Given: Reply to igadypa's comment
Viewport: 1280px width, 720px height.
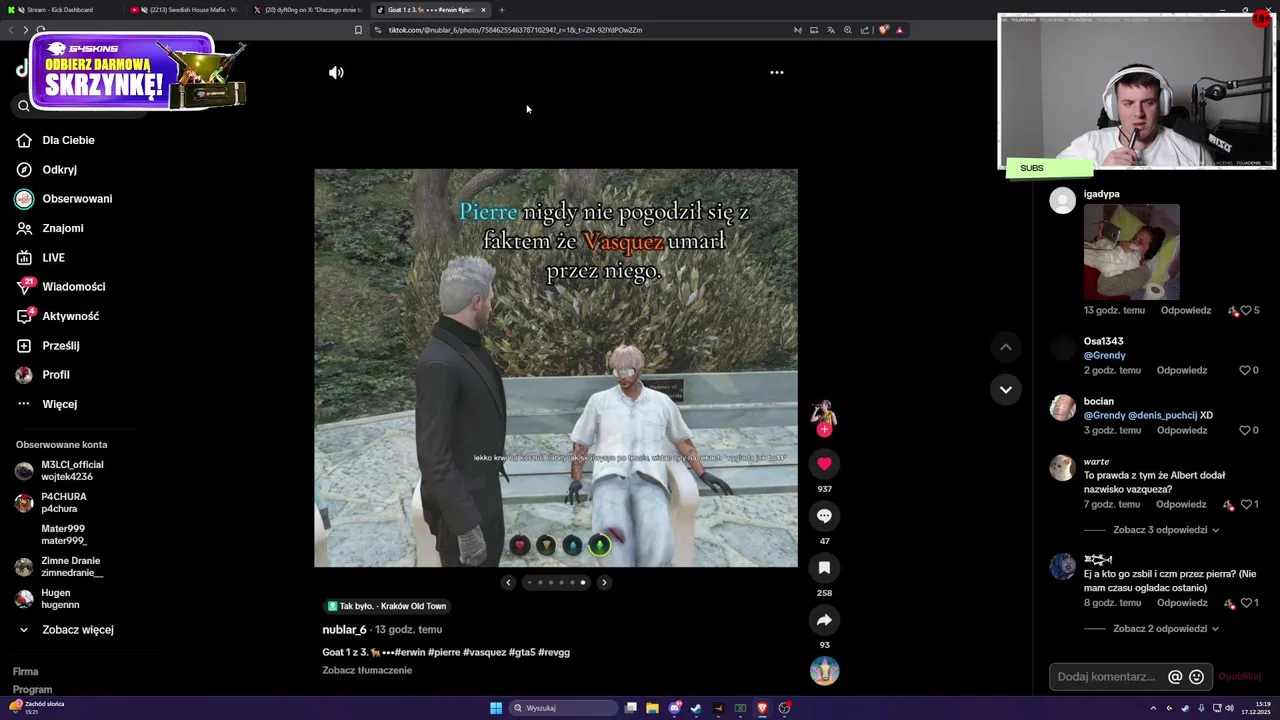Looking at the screenshot, I should pyautogui.click(x=1186, y=310).
